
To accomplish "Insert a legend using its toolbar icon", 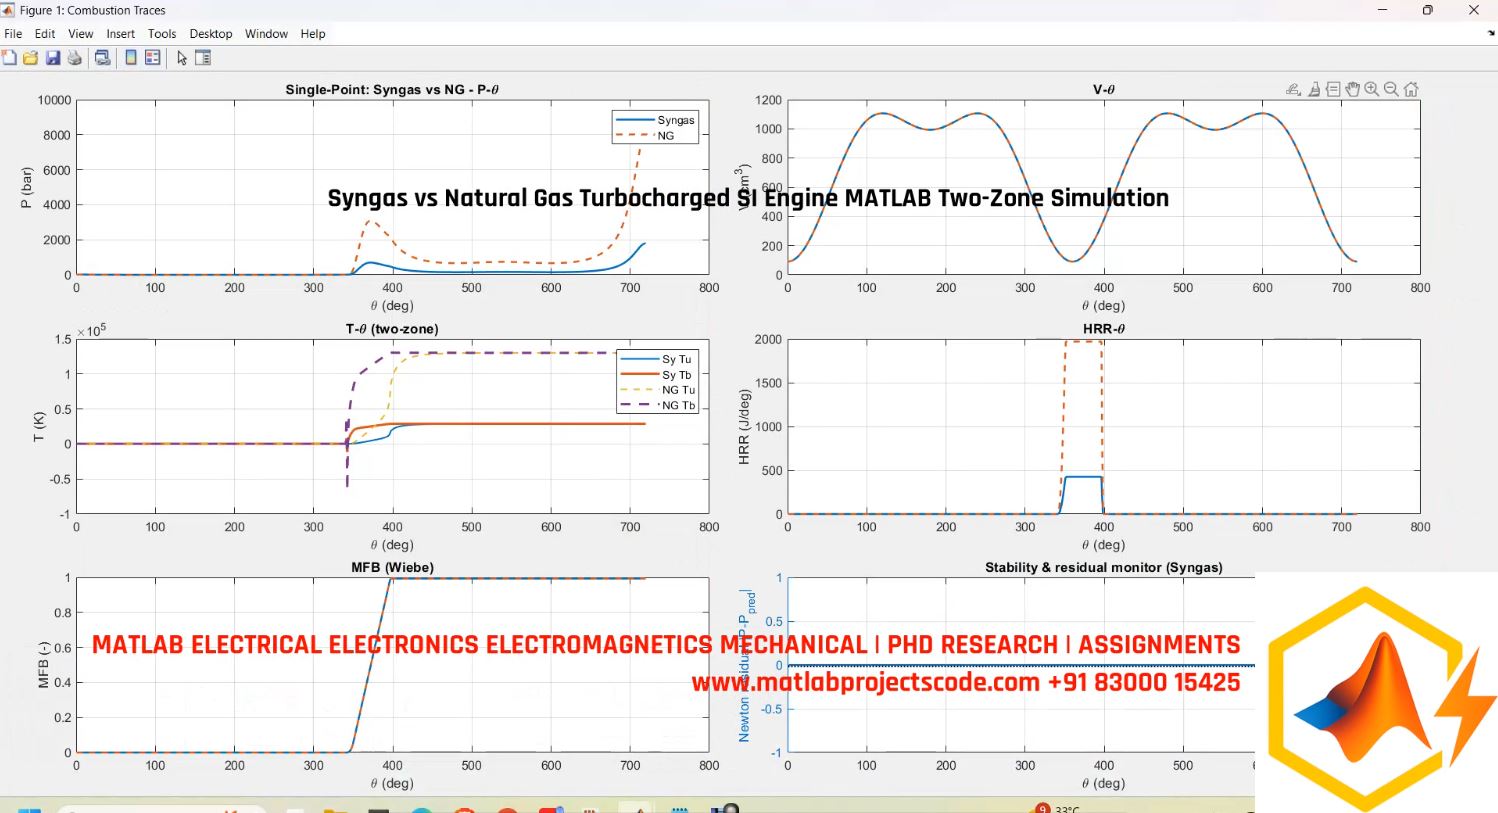I will click(x=151, y=57).
